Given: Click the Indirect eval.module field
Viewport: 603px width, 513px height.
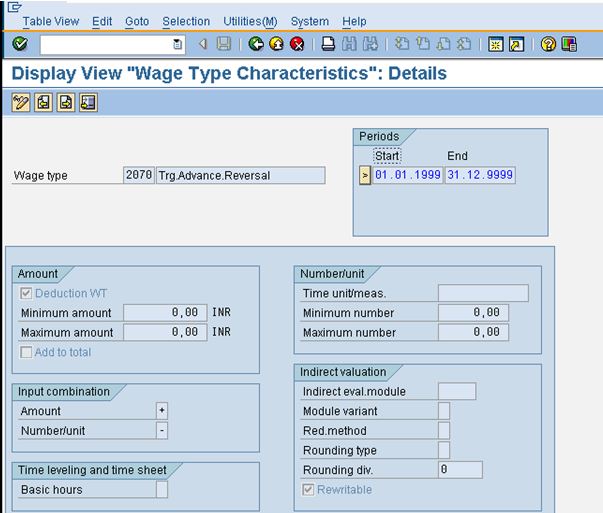Looking at the screenshot, I should [457, 391].
